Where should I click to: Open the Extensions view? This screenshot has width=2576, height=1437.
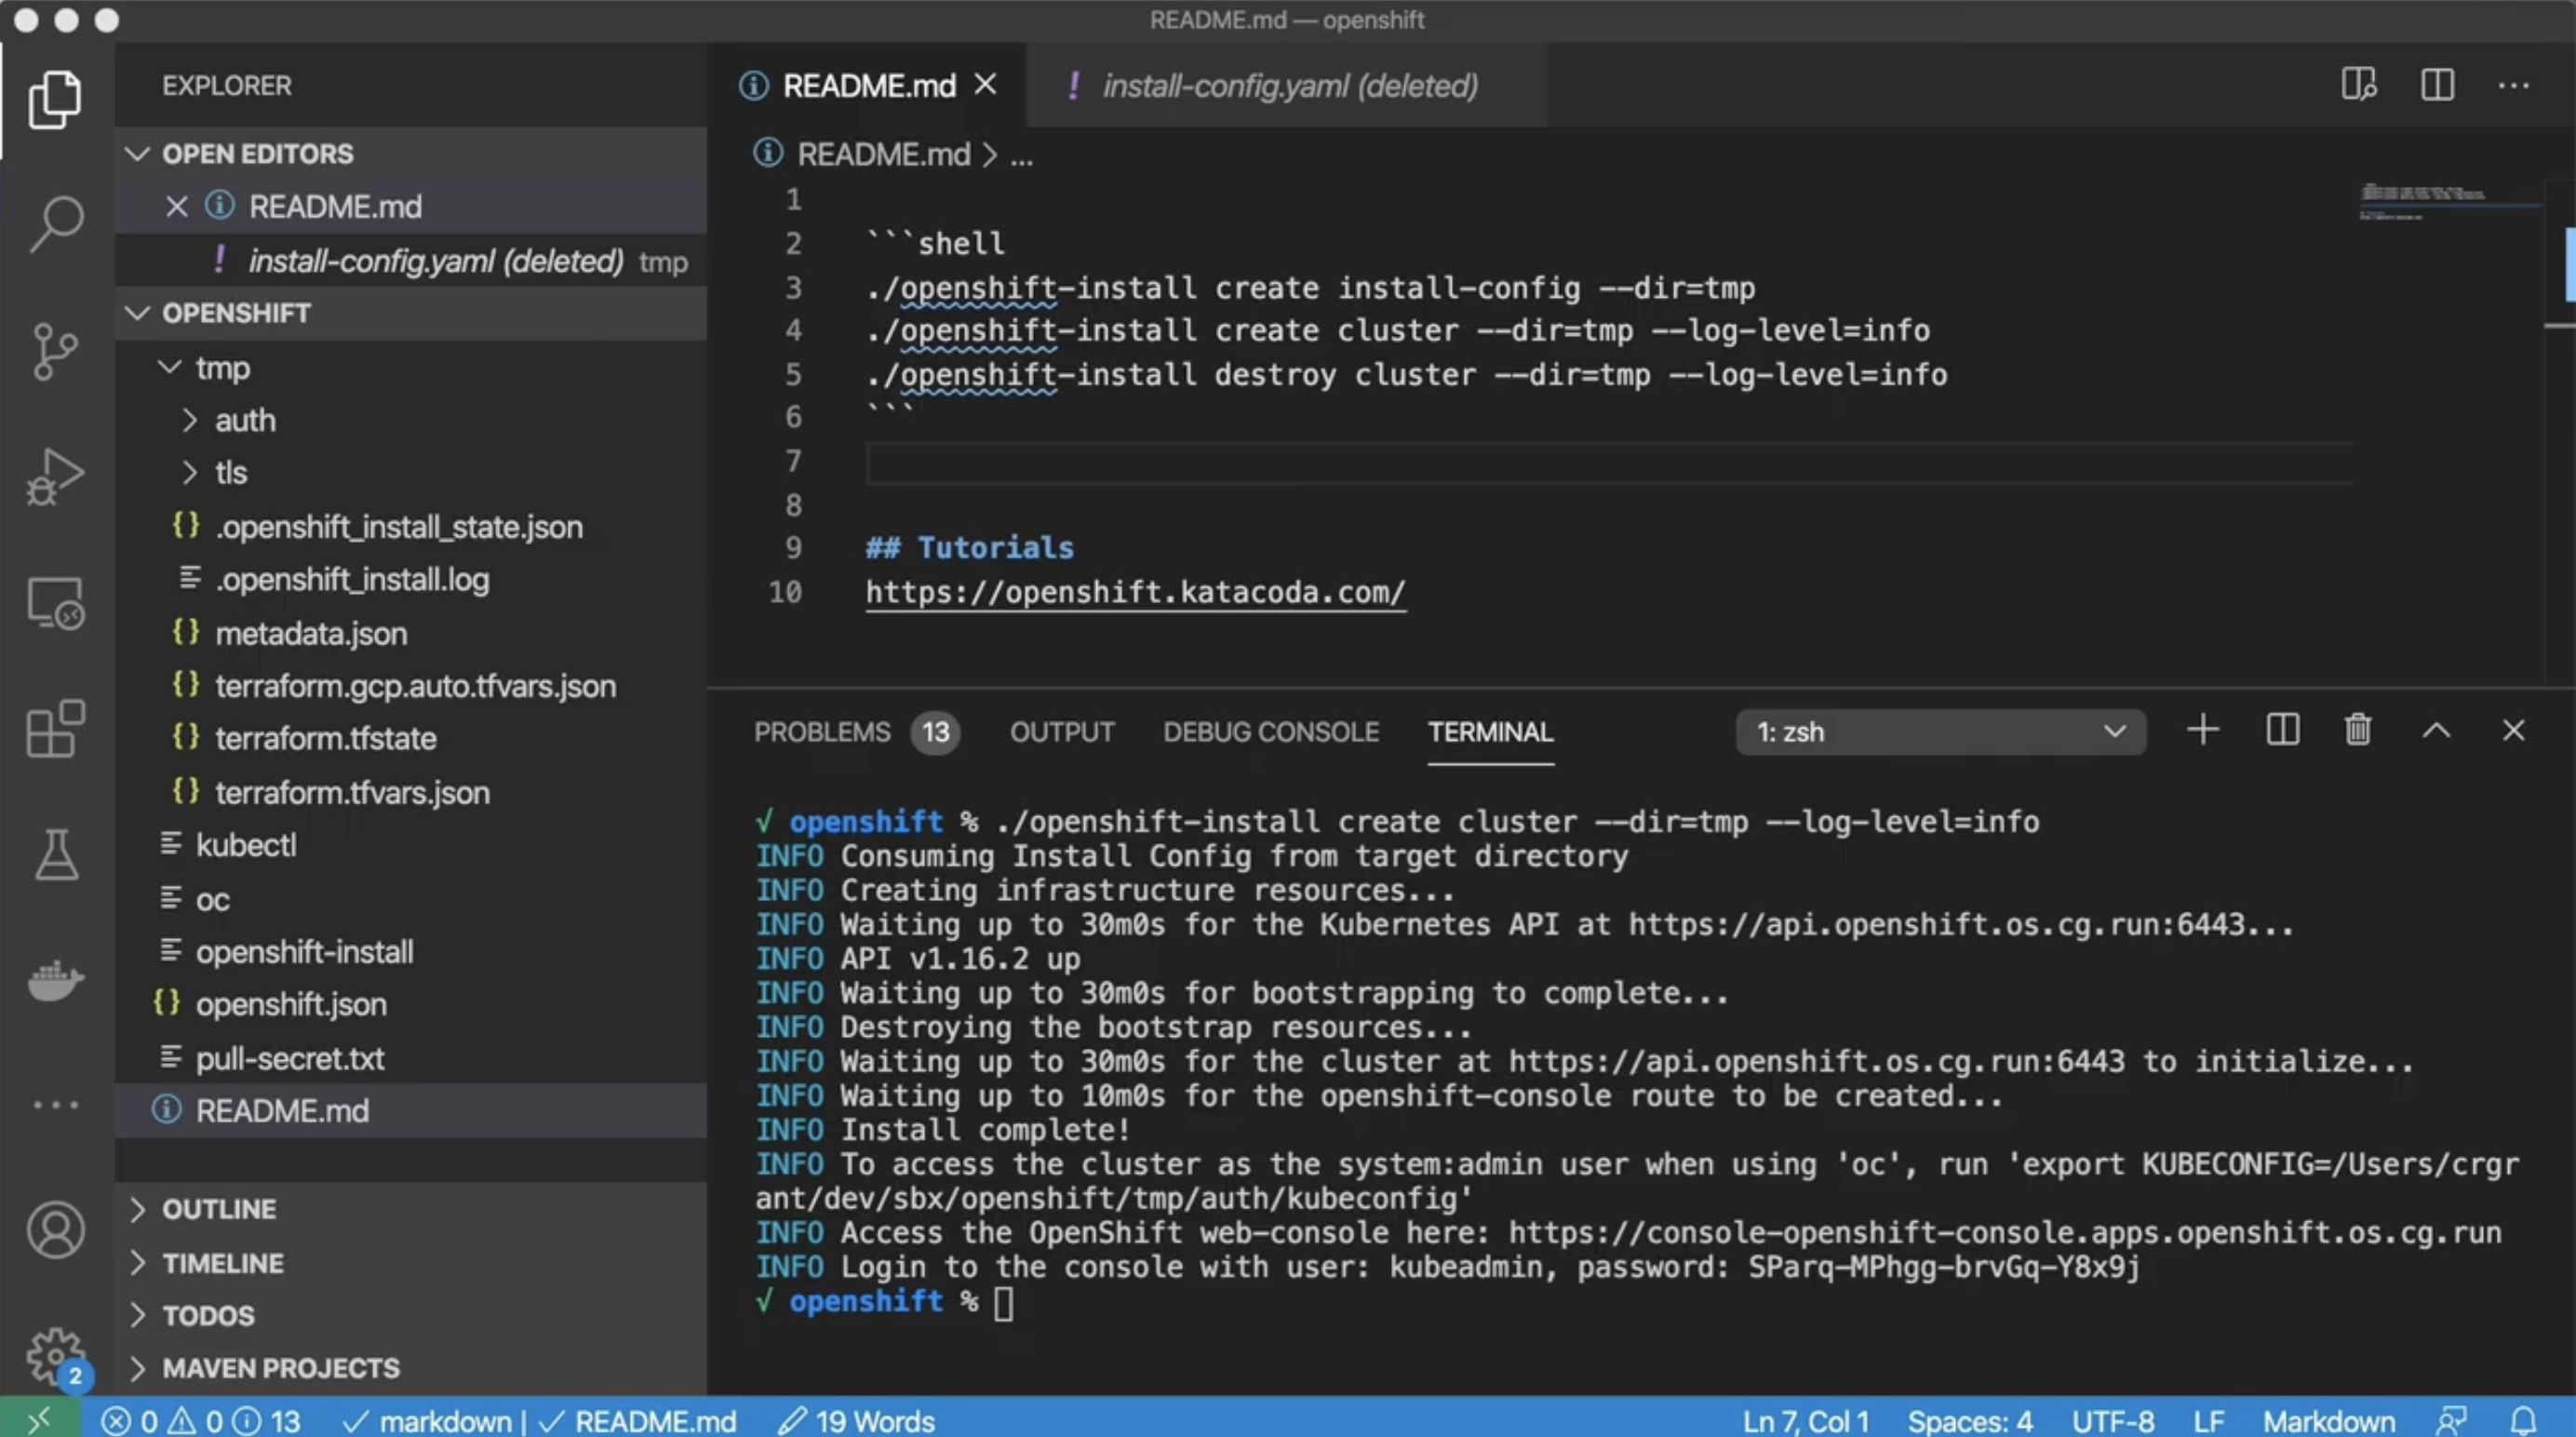pyautogui.click(x=55, y=729)
